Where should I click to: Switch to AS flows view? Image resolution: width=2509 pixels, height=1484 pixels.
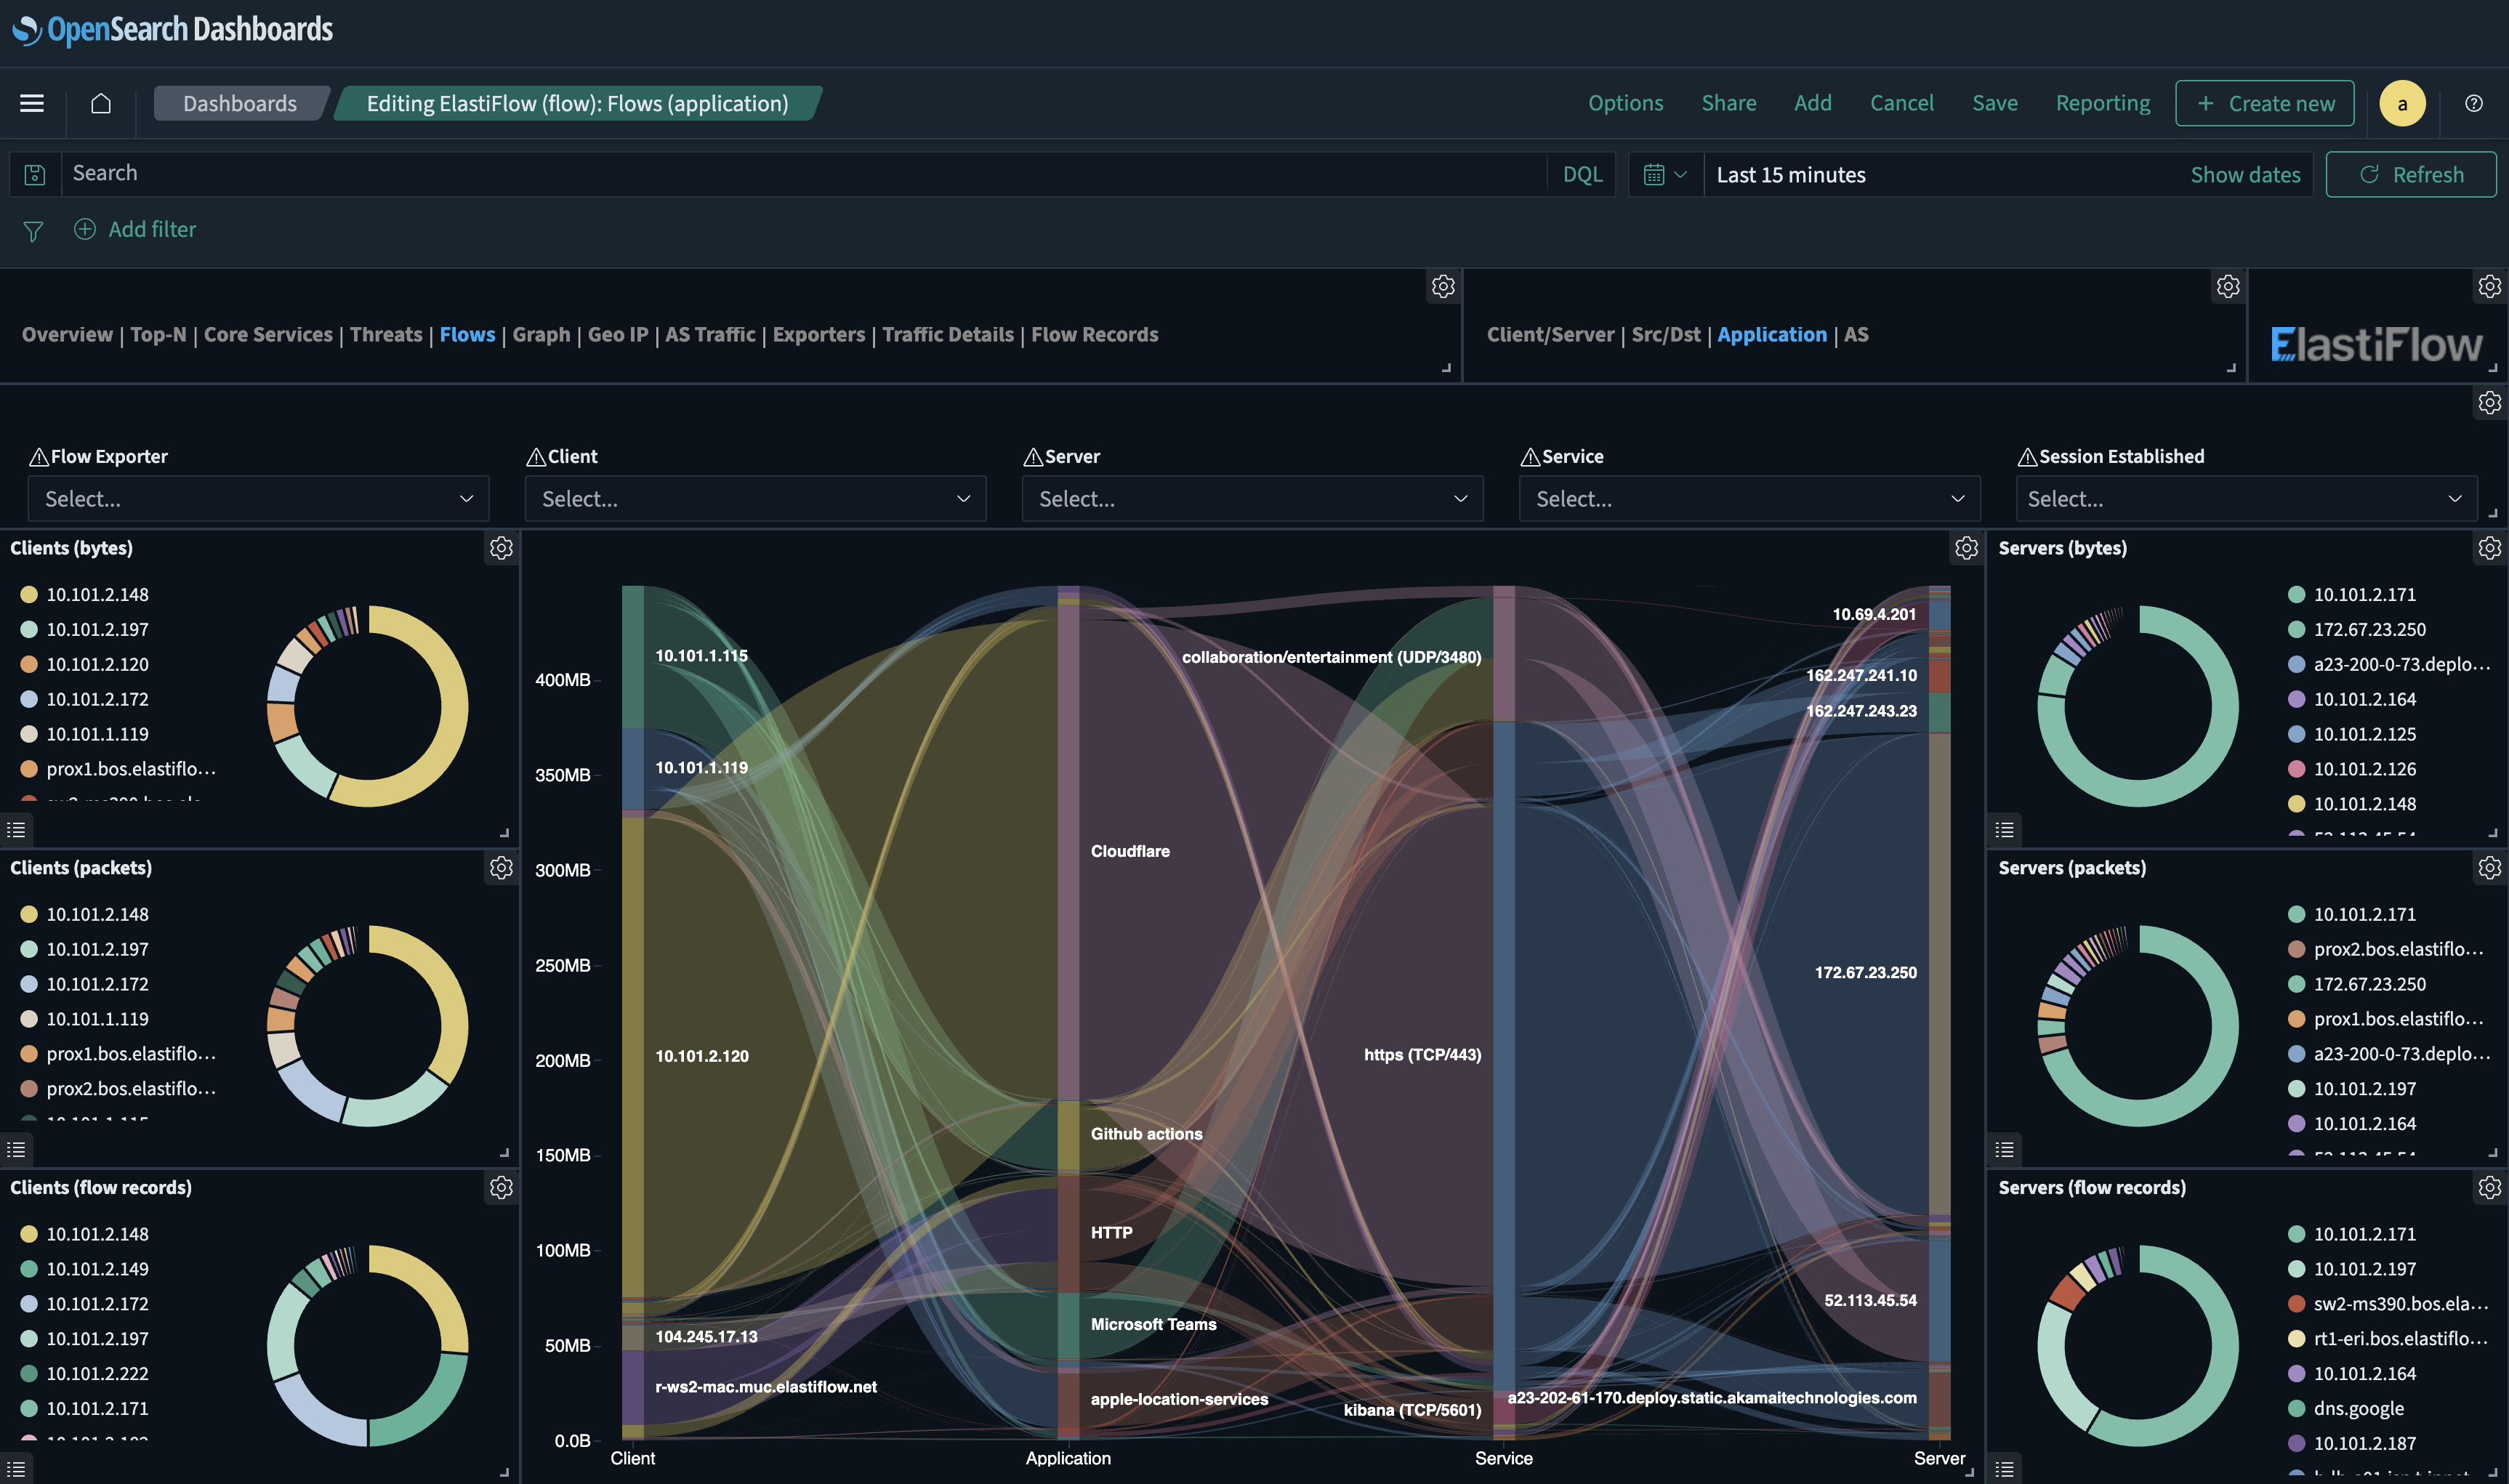click(x=1856, y=334)
